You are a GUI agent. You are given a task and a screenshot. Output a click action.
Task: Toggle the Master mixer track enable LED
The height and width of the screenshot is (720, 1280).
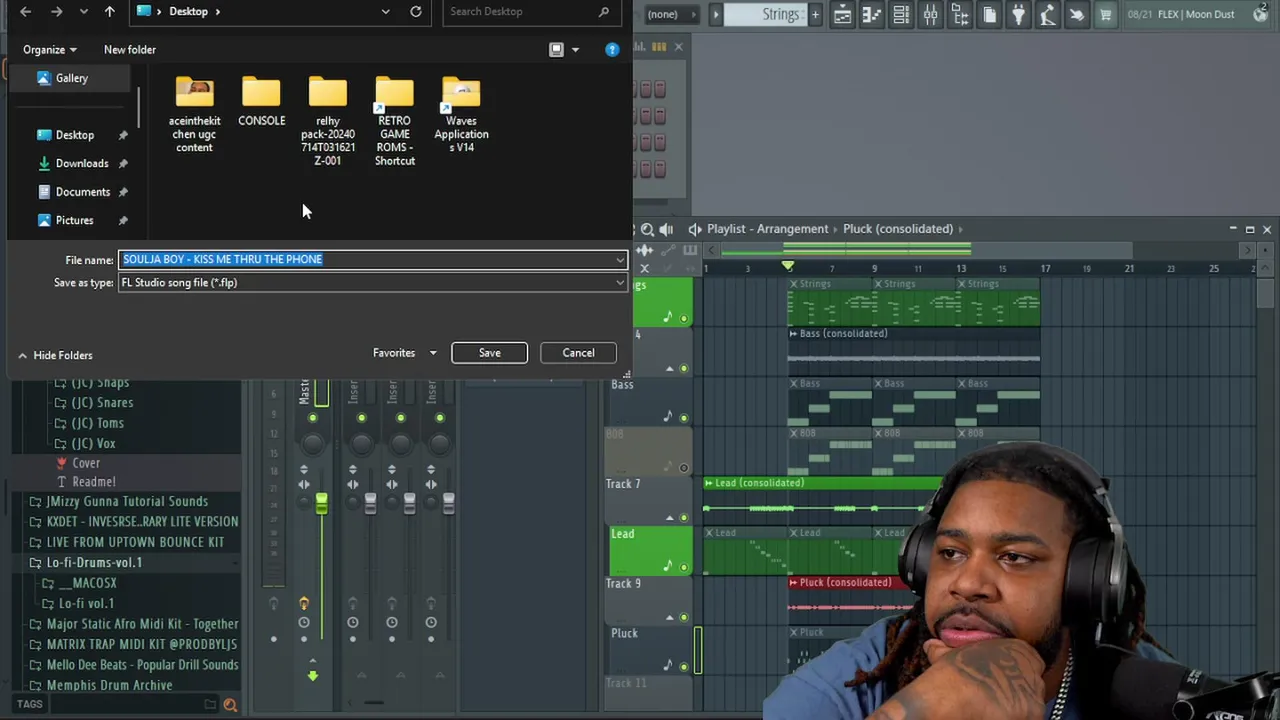tap(313, 418)
